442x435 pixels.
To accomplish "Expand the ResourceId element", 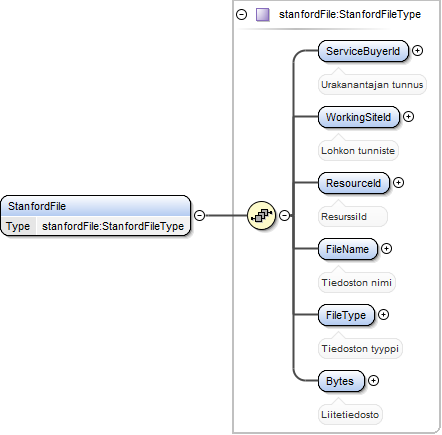I will (398, 183).
